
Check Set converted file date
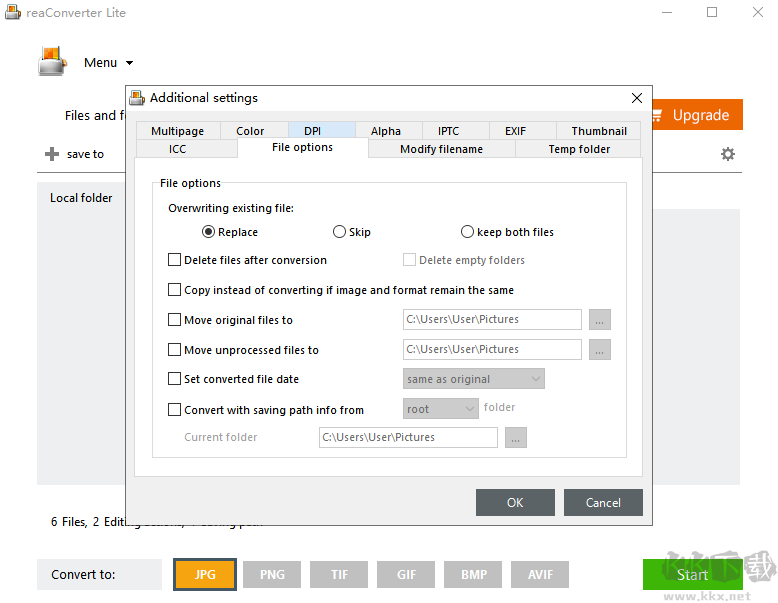tap(174, 379)
